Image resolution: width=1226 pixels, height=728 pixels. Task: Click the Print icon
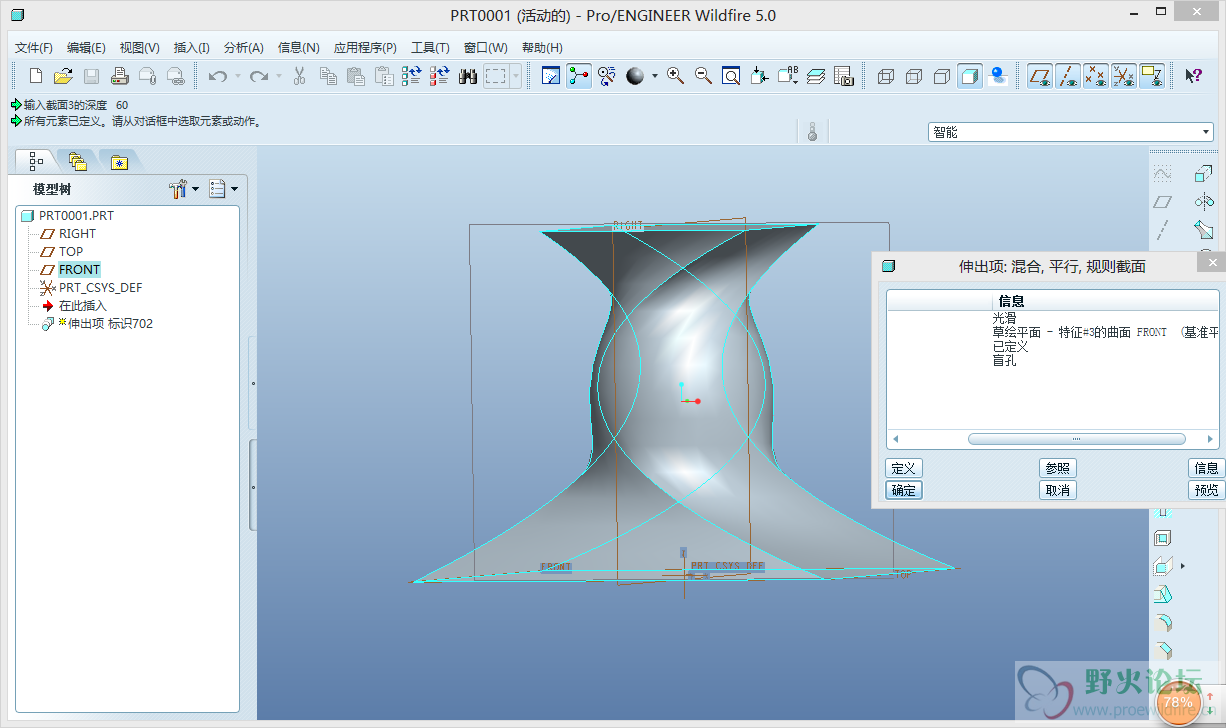(x=119, y=76)
